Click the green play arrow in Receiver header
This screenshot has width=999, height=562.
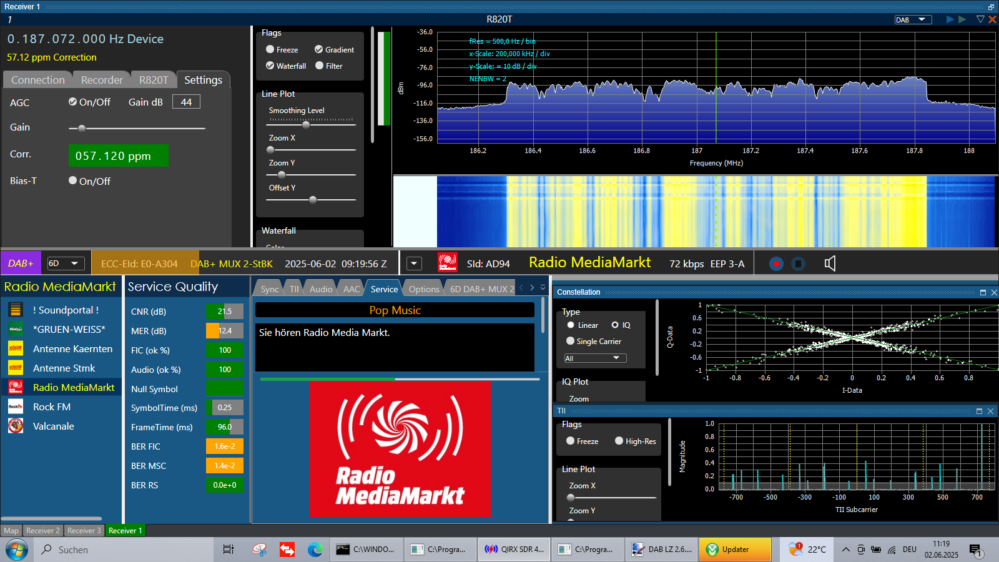[962, 20]
